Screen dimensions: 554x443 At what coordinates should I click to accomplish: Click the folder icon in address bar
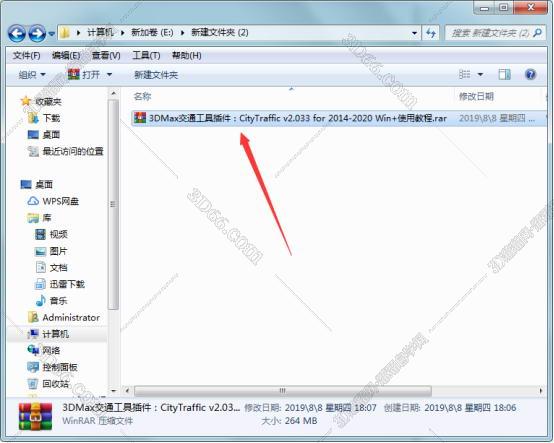[x=65, y=33]
